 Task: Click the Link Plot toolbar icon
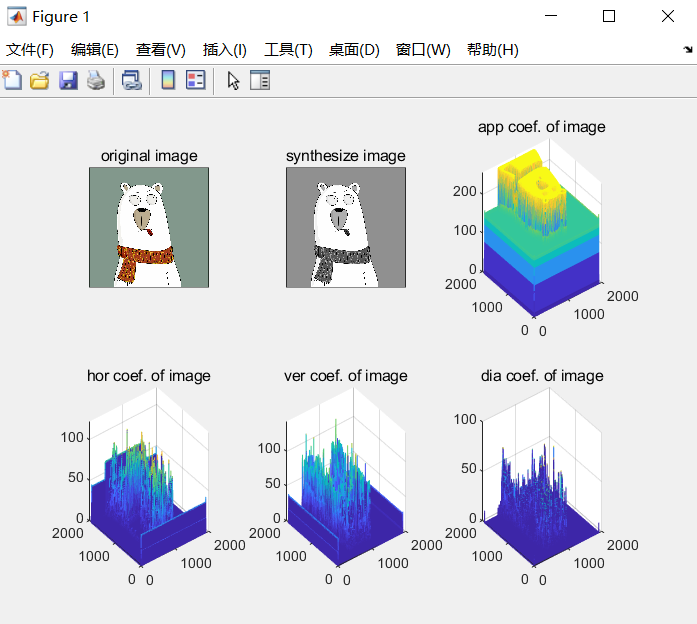(132, 80)
